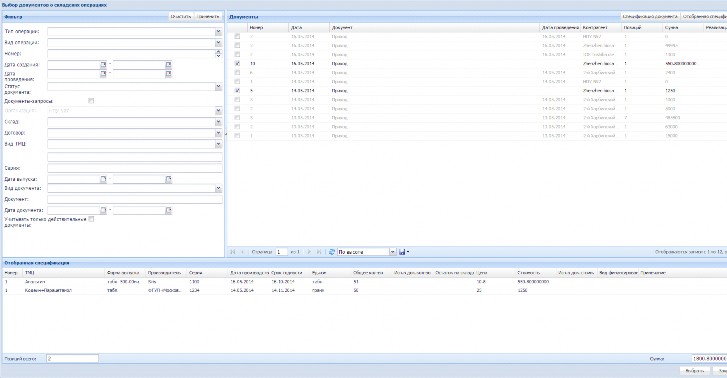Click the 'Спецификация документа' button
The width and height of the screenshot is (727, 378).
[650, 16]
